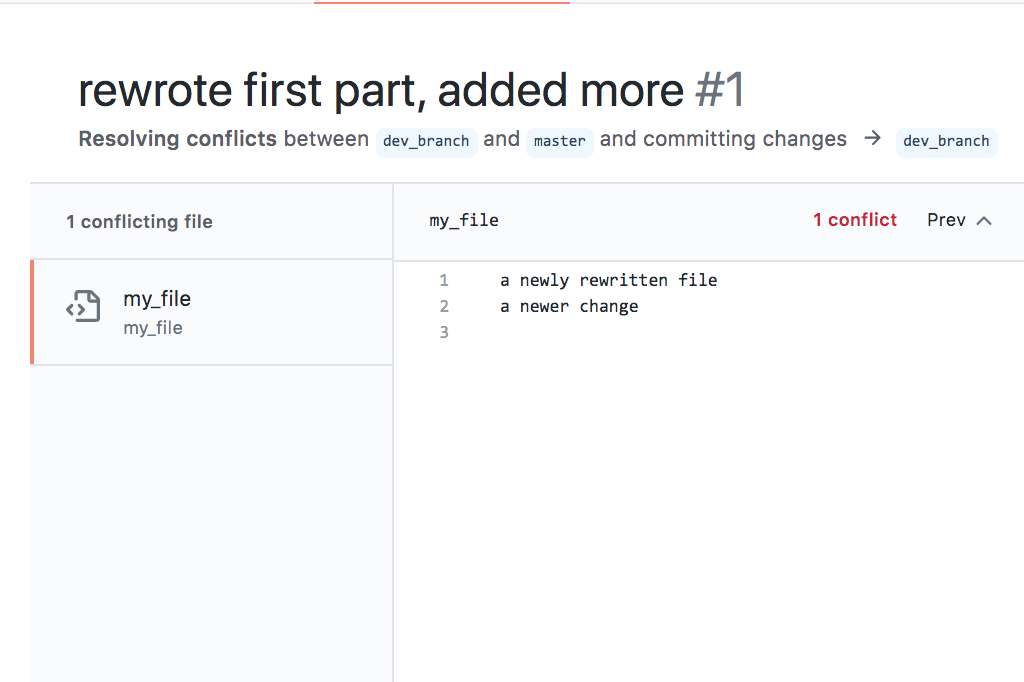1024x682 pixels.
Task: Click line number 1 in the editor gutter
Action: [444, 281]
